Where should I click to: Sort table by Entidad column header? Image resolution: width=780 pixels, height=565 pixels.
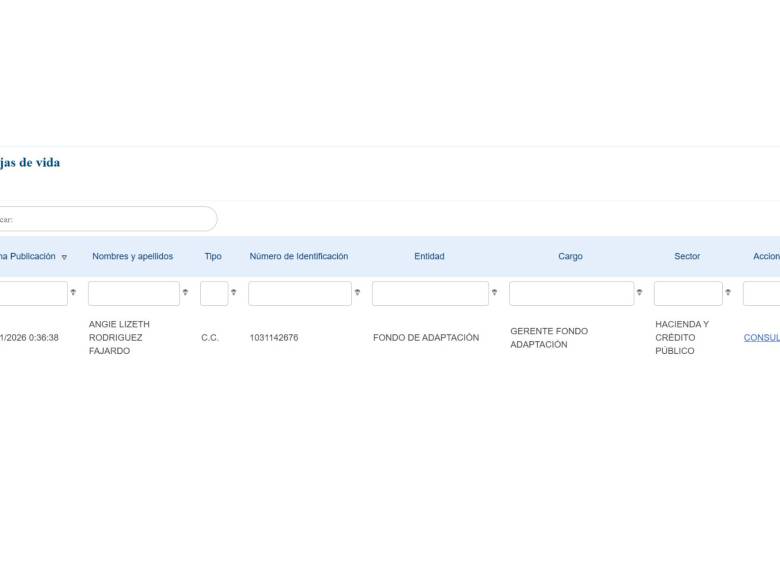(429, 256)
